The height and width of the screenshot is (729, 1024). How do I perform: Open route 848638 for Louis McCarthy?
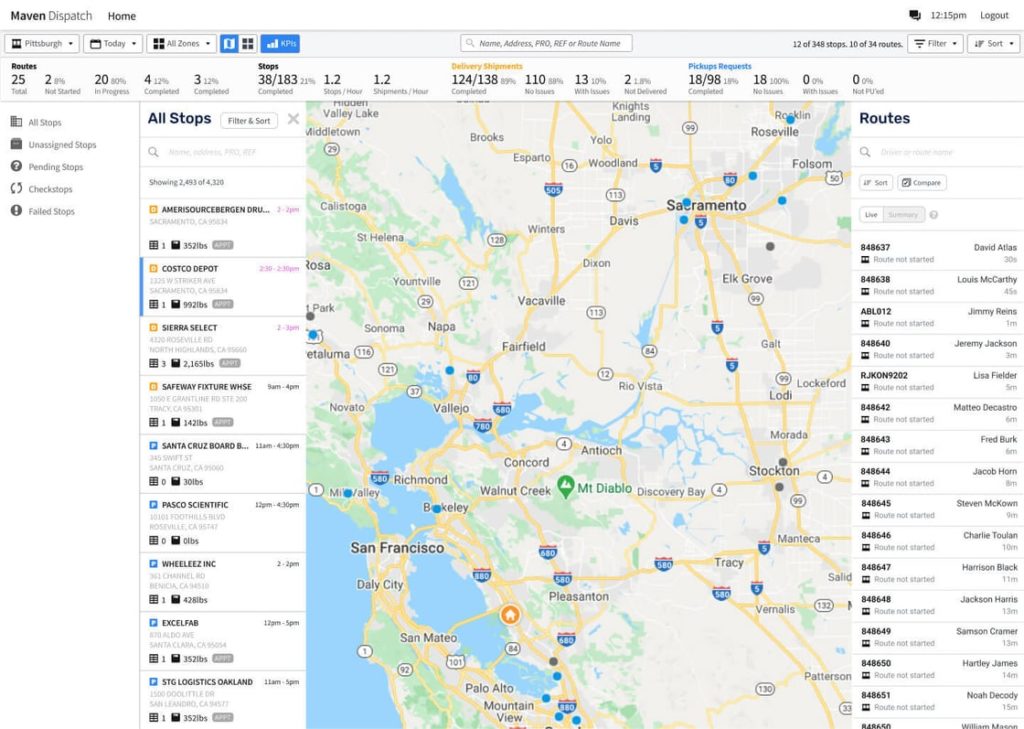[938, 285]
